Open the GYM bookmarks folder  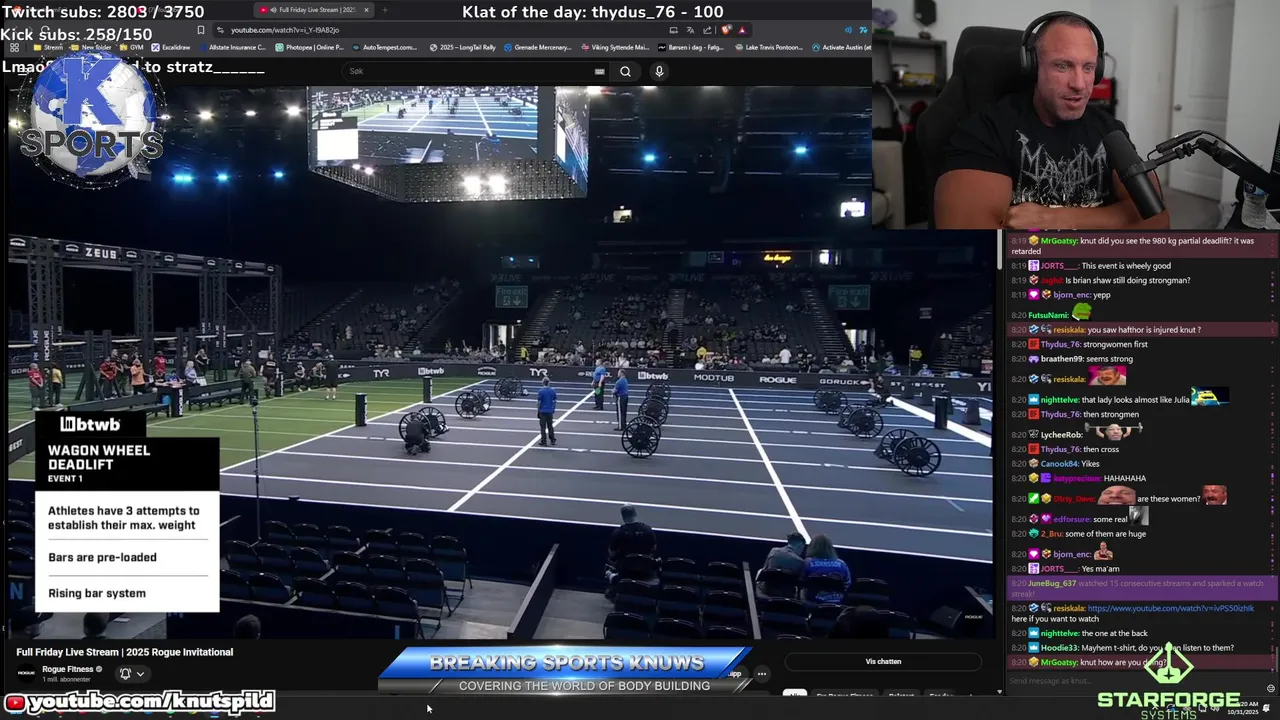[131, 47]
